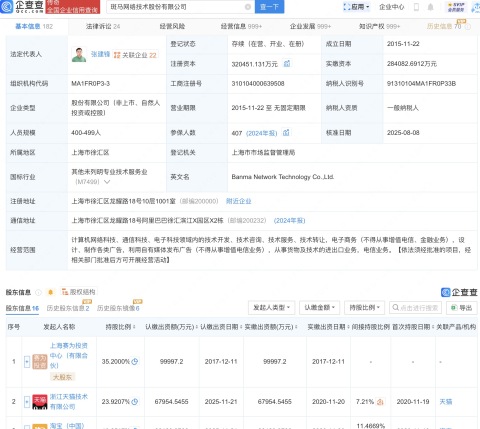The width and height of the screenshot is (480, 429).
Task: Select English name Banma Network Technology text
Action: tap(283, 177)
